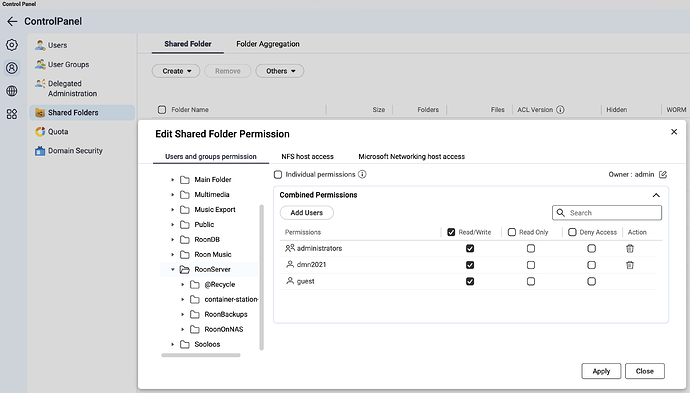Collapse the Combined Permissions section
This screenshot has width=690, height=393.
click(656, 195)
